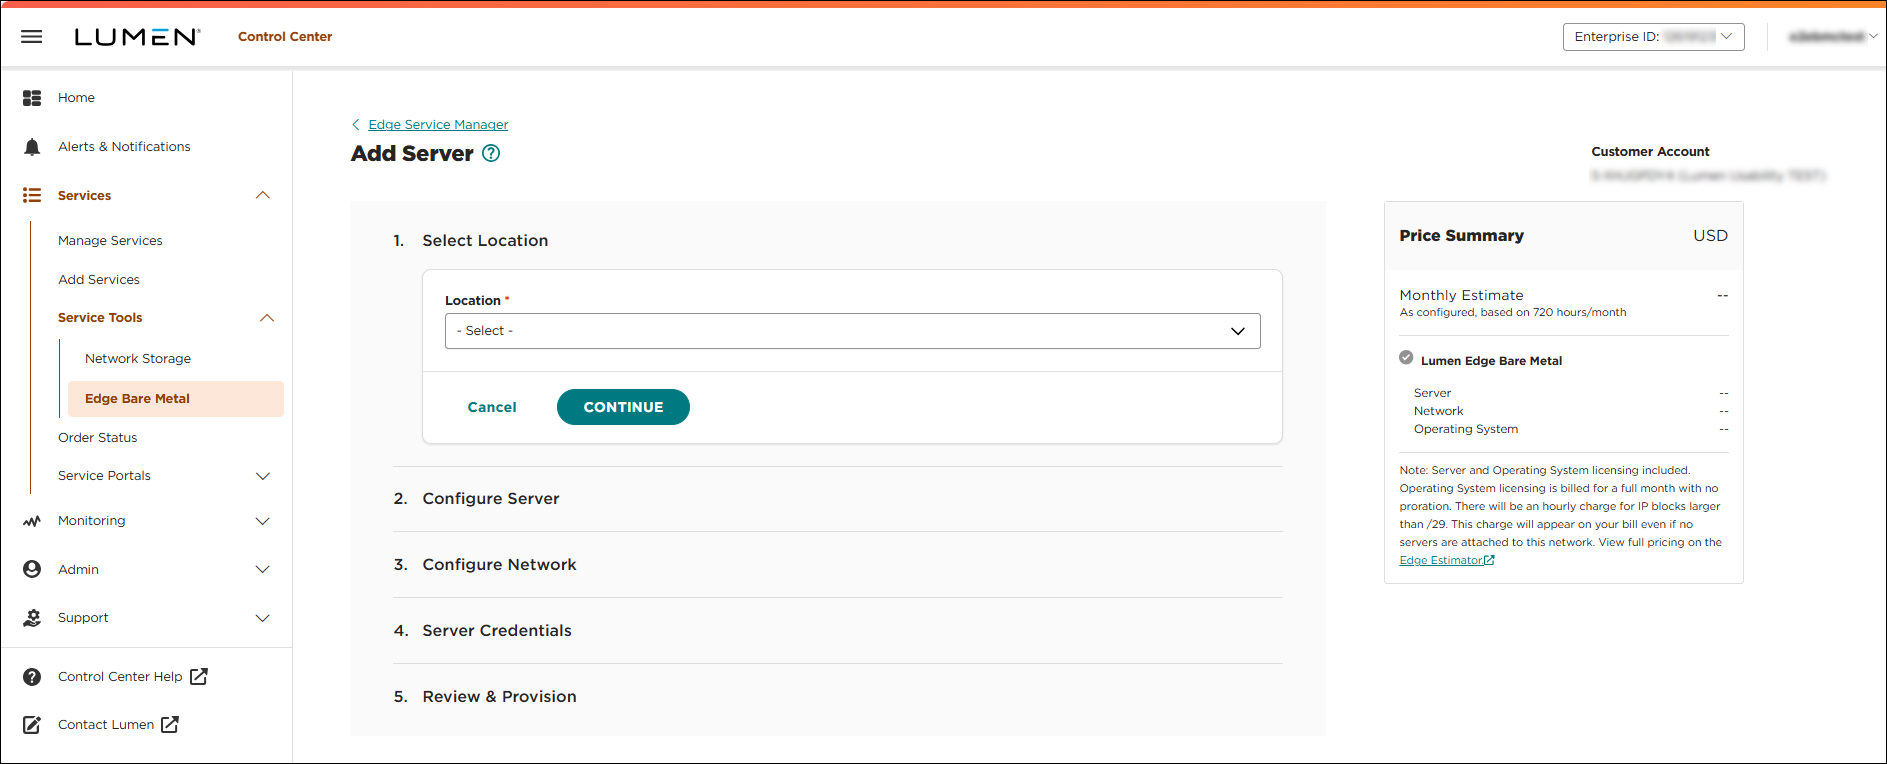Click the Home dashboard icon

[x=32, y=98]
